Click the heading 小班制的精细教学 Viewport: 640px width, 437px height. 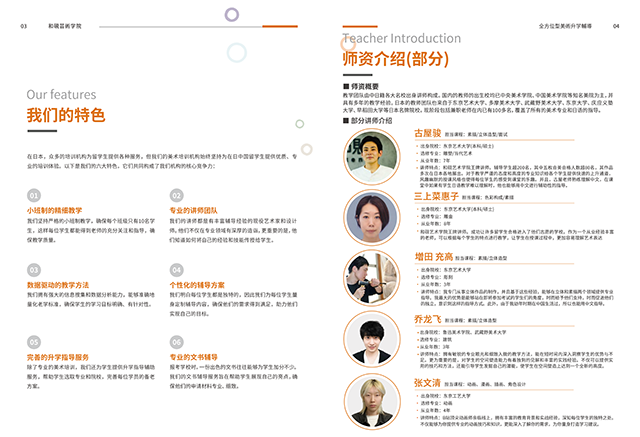click(54, 211)
